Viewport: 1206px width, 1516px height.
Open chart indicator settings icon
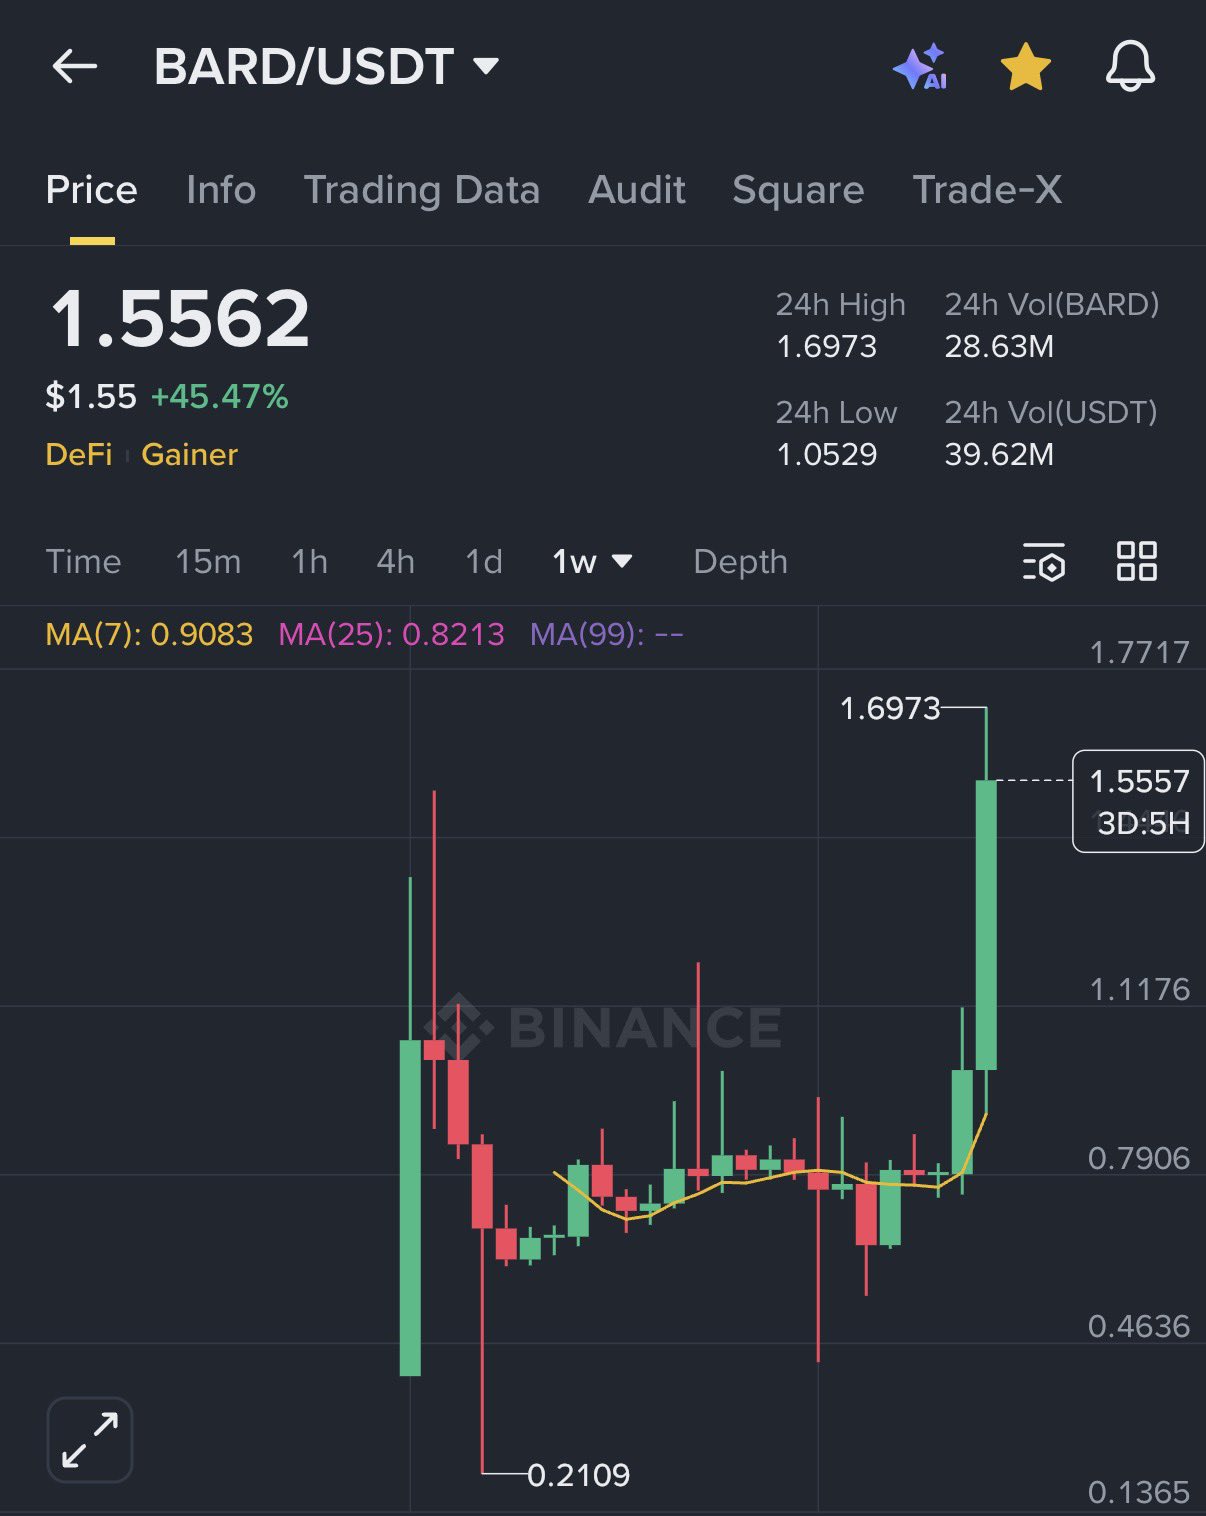tap(1043, 562)
